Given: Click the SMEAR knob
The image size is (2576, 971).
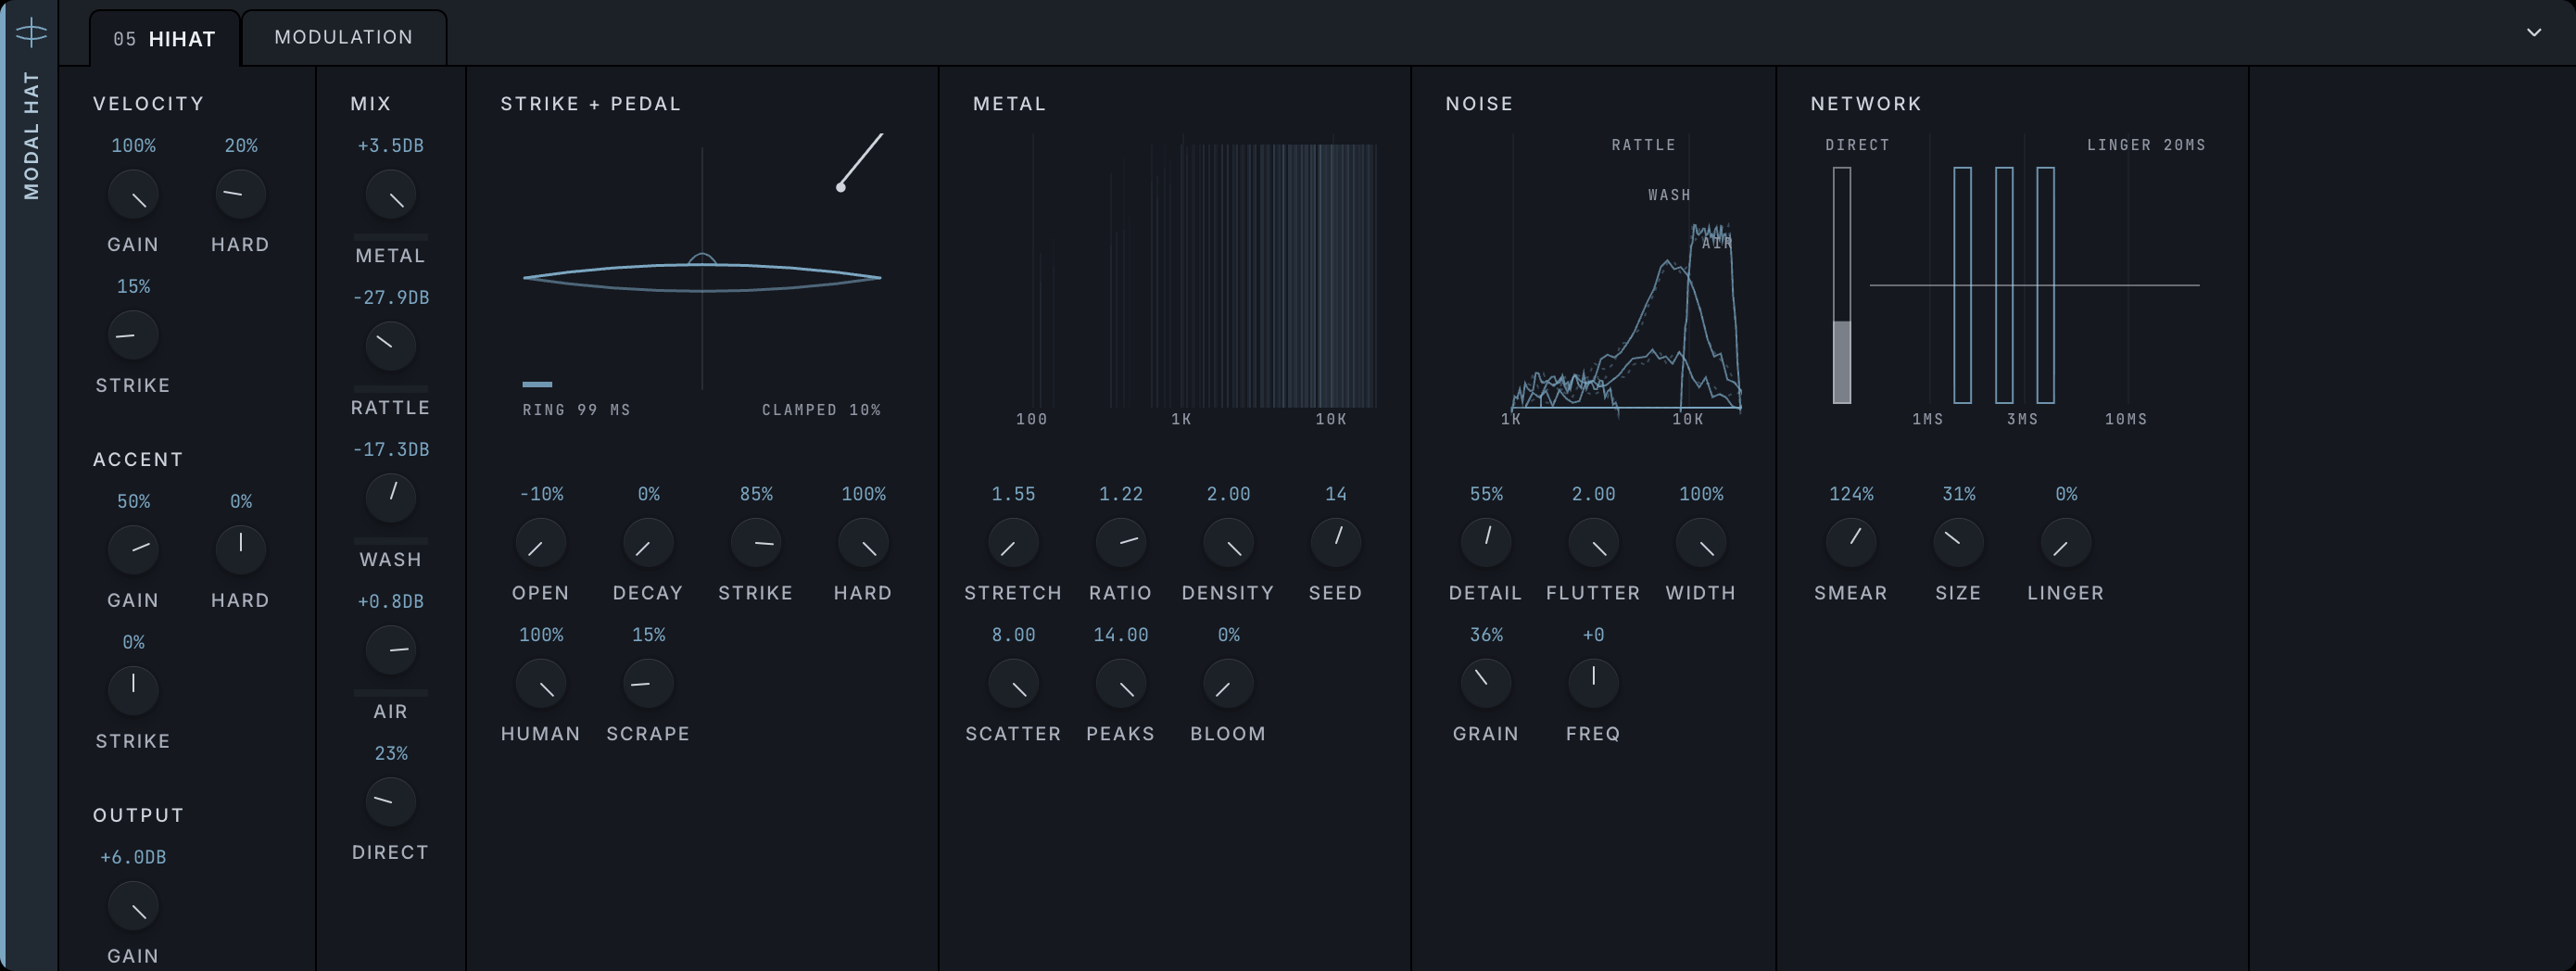Looking at the screenshot, I should (x=1851, y=543).
